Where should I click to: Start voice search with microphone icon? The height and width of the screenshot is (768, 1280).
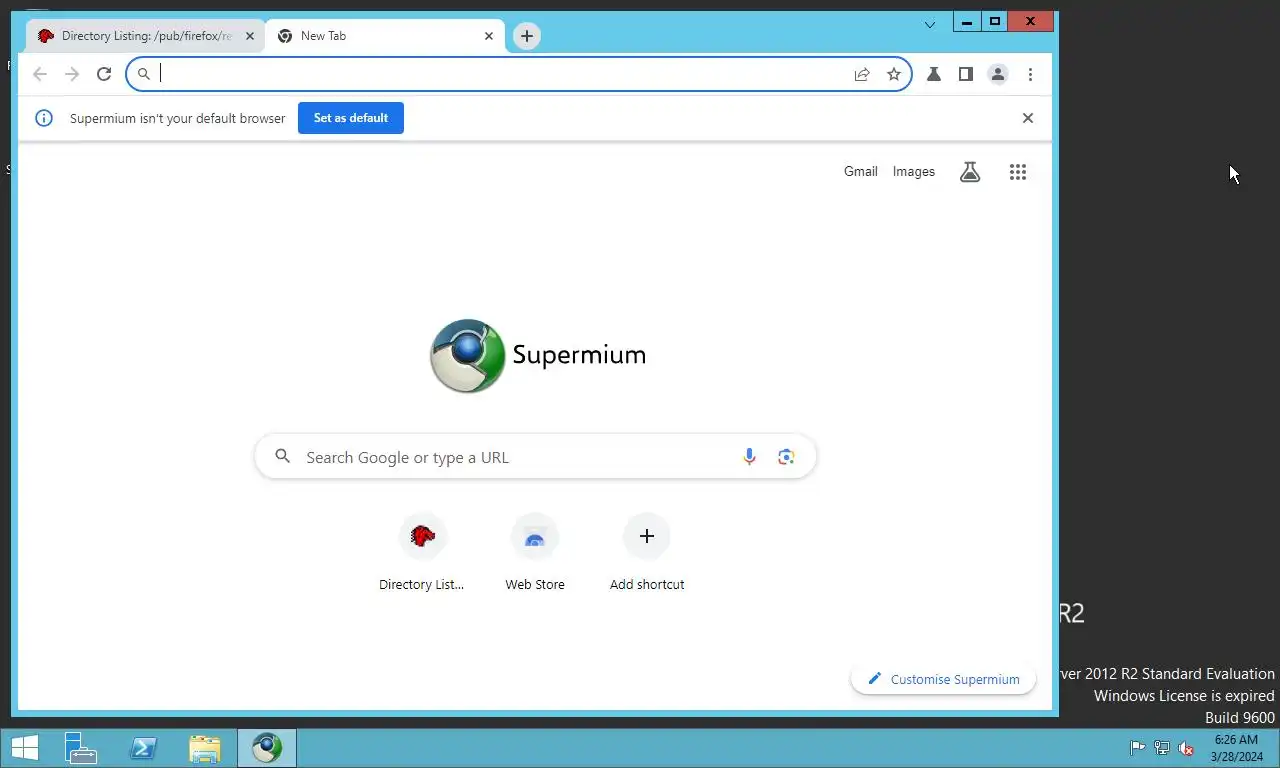click(x=749, y=457)
